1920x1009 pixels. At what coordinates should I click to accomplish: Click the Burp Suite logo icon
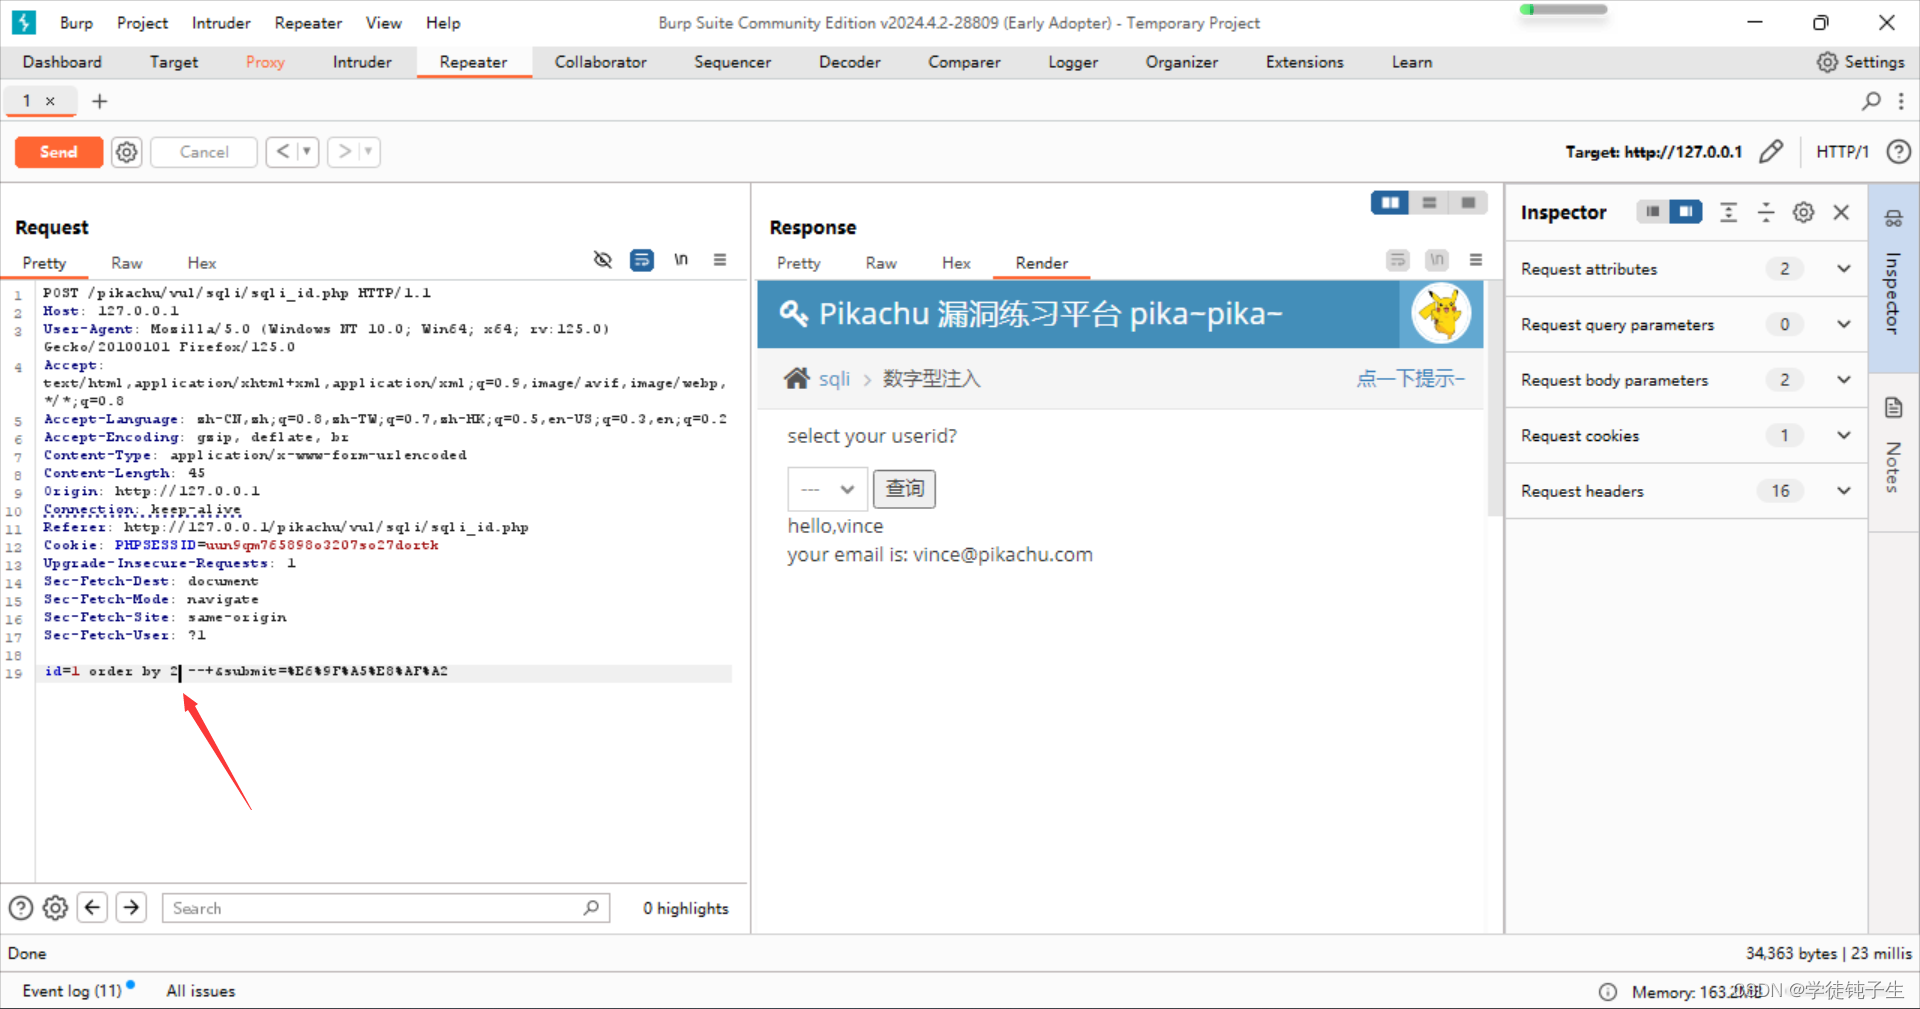(x=23, y=22)
